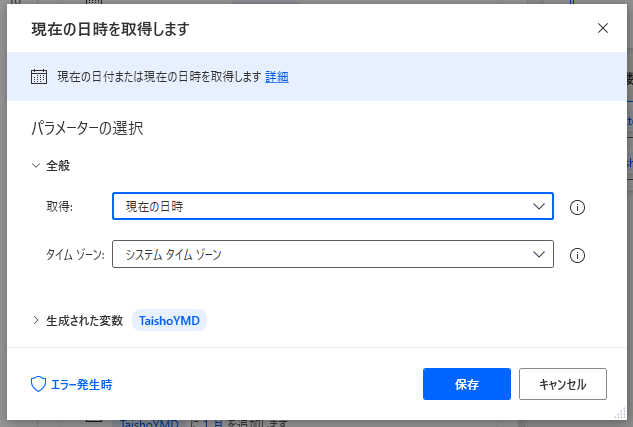Screen dimensions: 633x427
Task: Click the info icon beside タイム ゾーン field
Action: [x=576, y=255]
